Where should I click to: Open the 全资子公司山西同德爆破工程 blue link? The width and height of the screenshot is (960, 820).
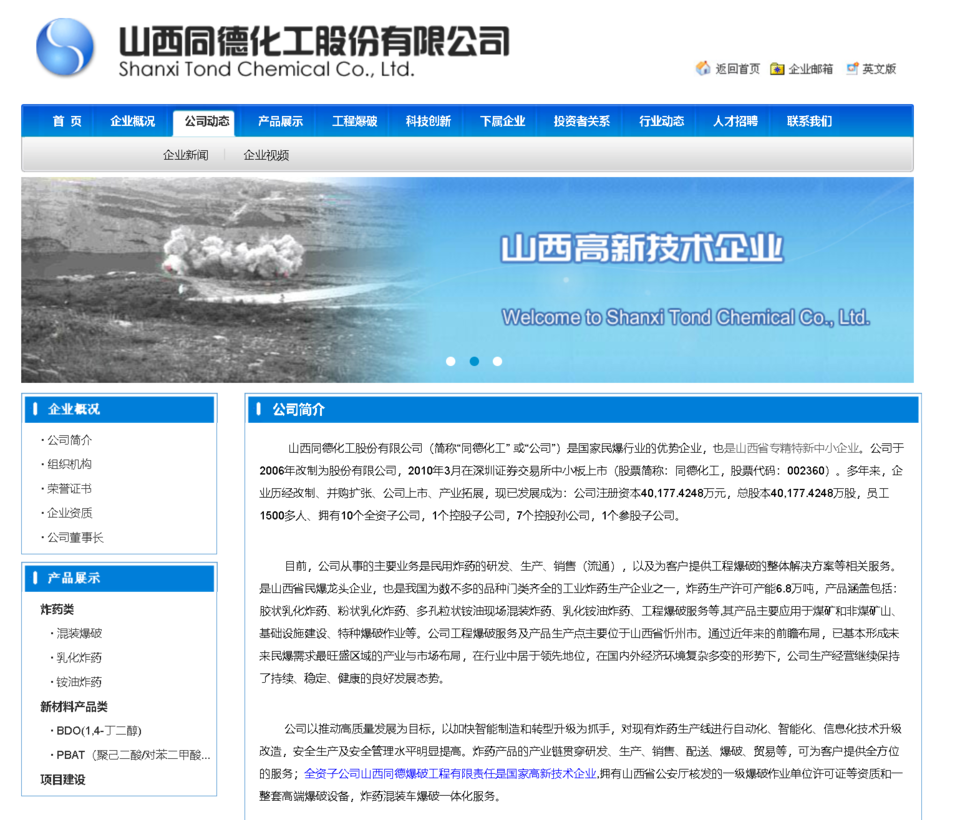(x=450, y=774)
